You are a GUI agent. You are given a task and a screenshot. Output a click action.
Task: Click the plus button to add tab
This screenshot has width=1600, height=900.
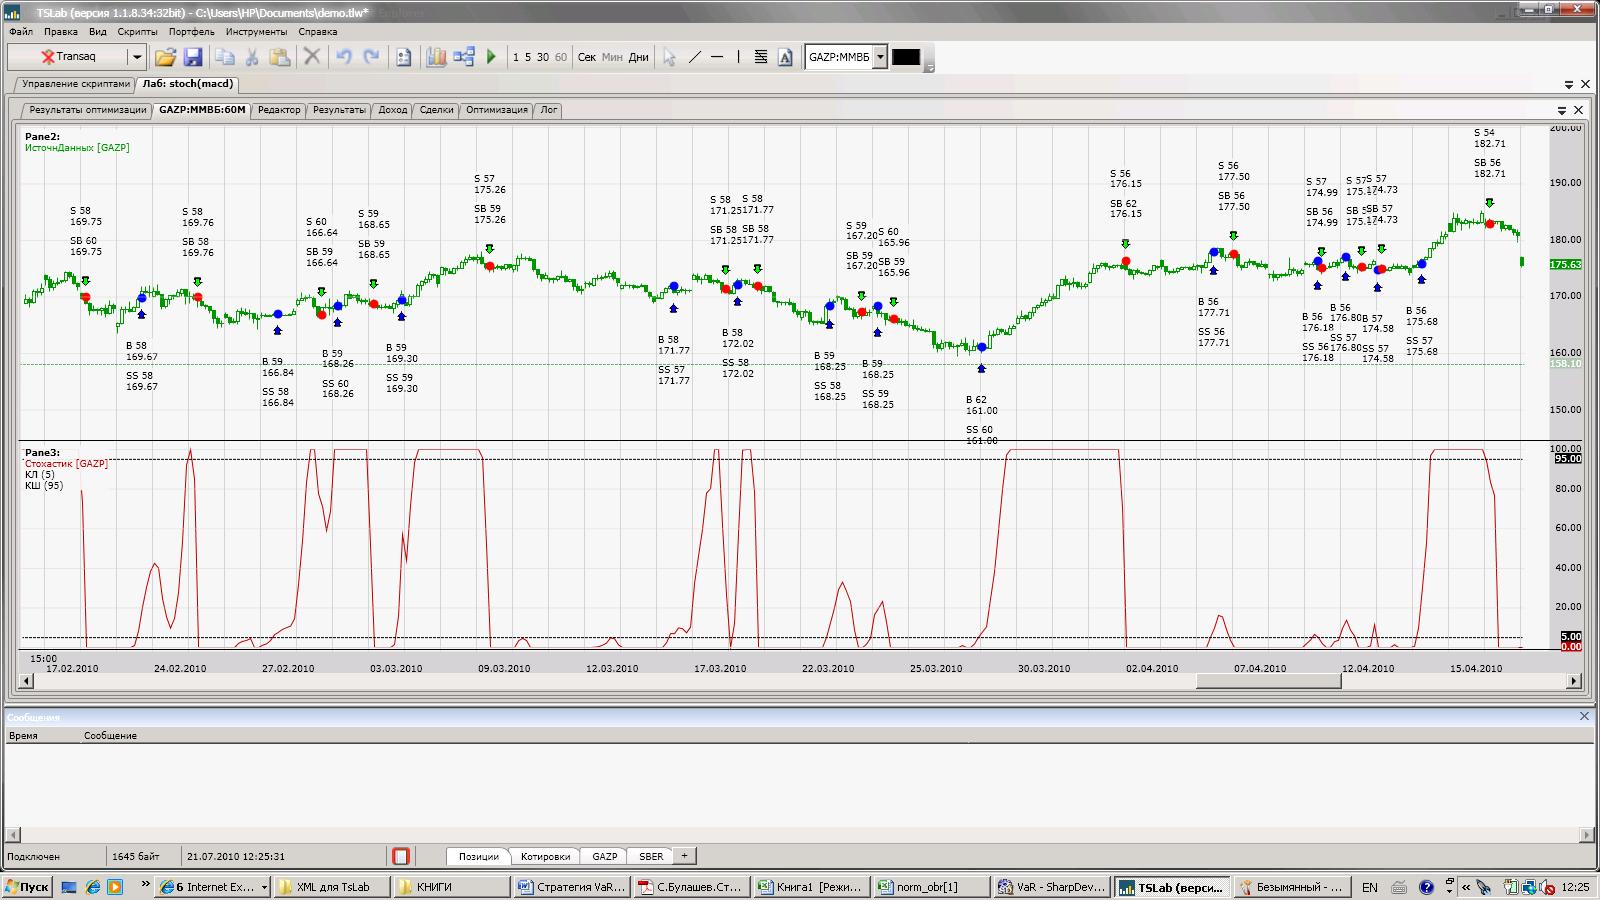(684, 856)
